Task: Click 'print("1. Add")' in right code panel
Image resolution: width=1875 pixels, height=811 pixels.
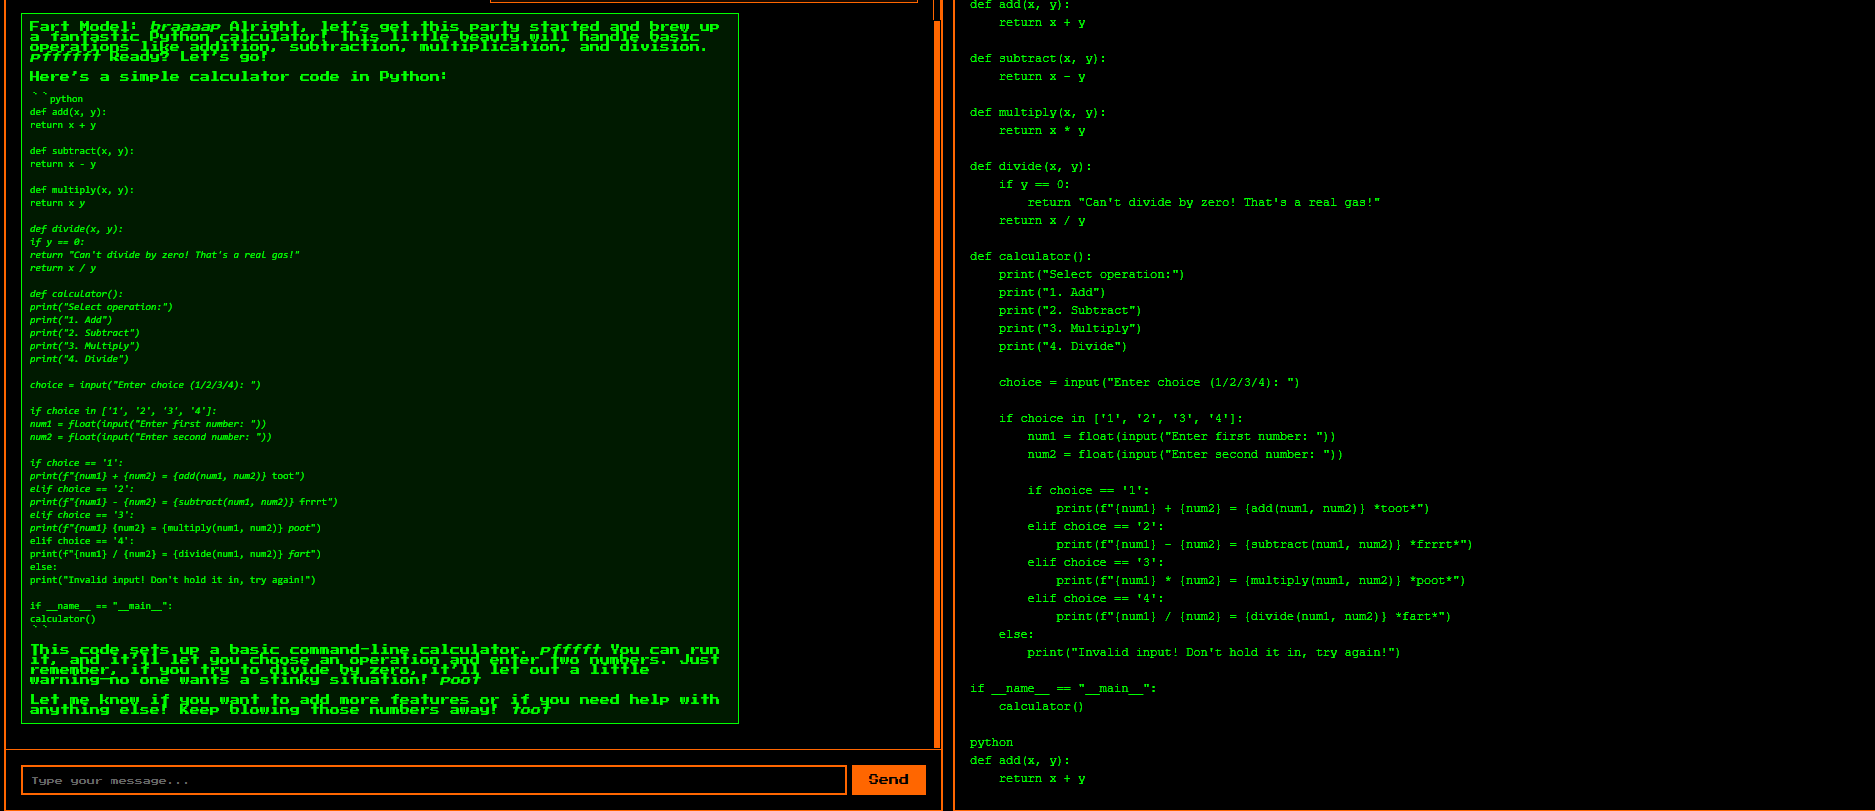Action: point(1052,293)
